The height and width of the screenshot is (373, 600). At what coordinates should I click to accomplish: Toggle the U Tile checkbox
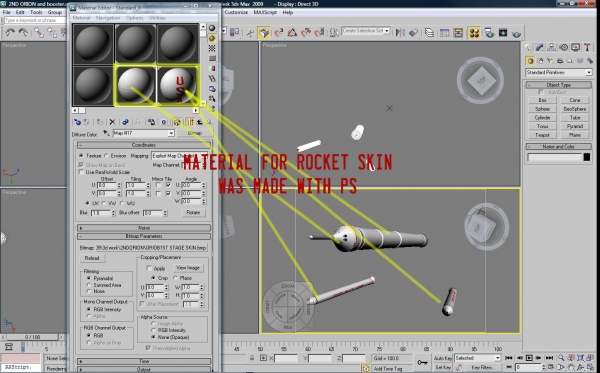pos(168,185)
